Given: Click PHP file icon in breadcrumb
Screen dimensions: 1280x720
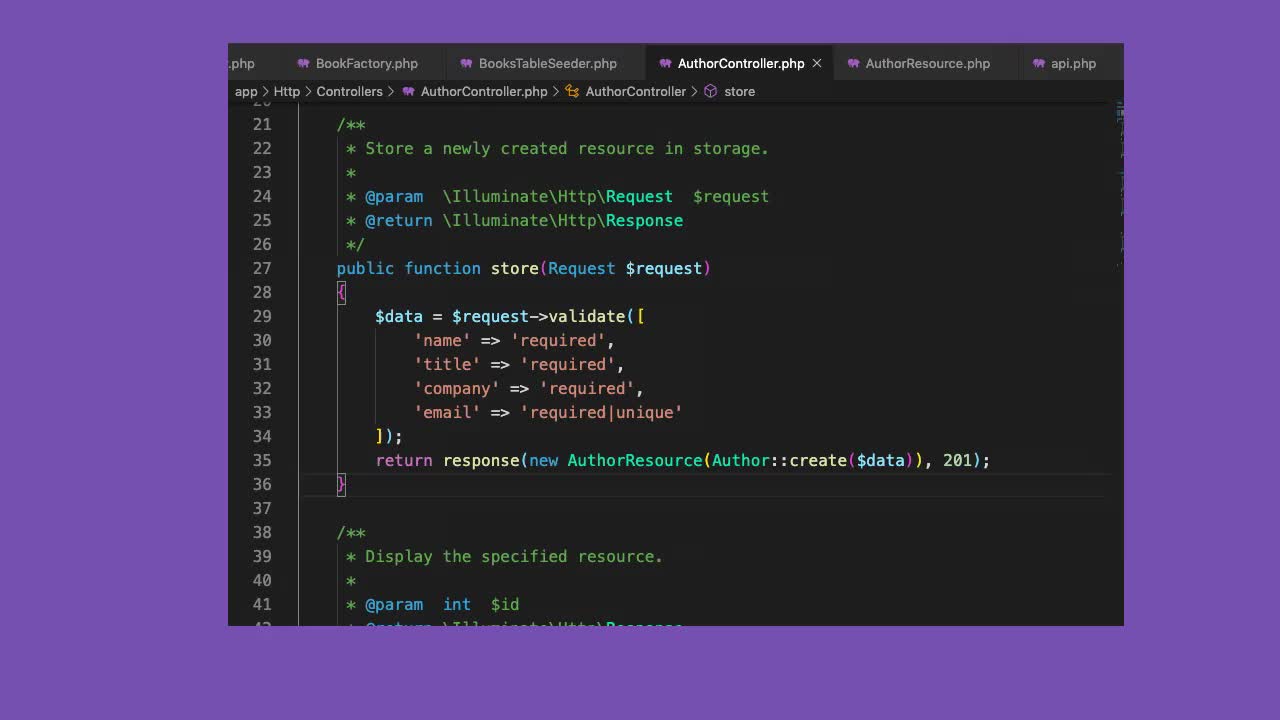Looking at the screenshot, I should pyautogui.click(x=409, y=91).
